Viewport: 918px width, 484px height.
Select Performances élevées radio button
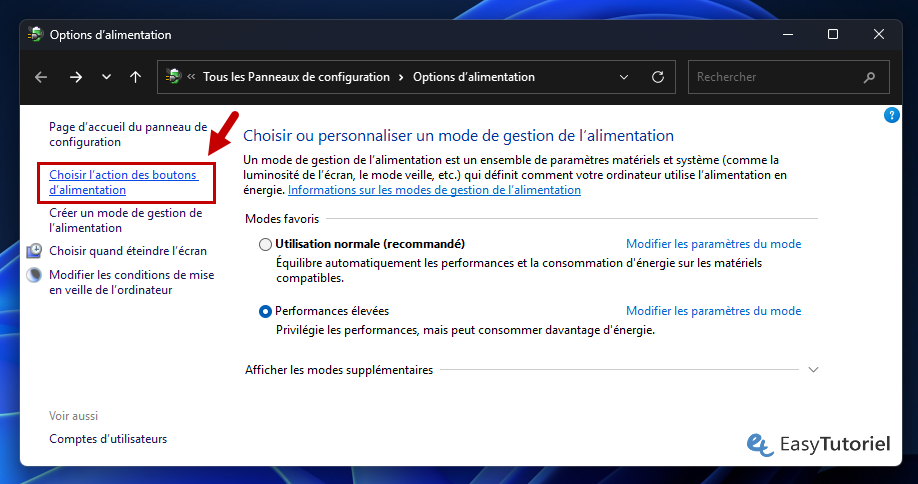tap(265, 311)
